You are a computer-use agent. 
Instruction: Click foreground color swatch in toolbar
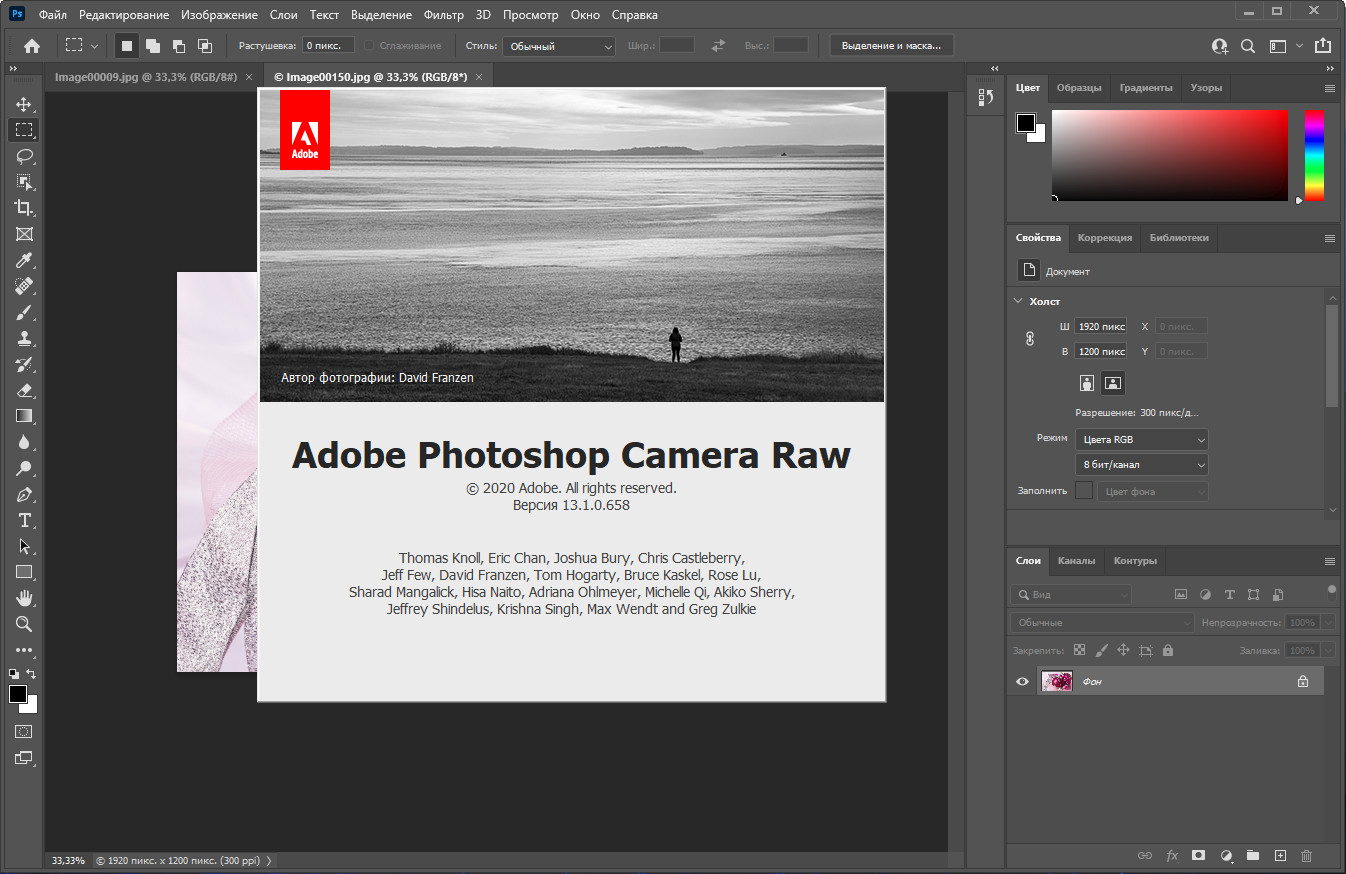pyautogui.click(x=18, y=694)
